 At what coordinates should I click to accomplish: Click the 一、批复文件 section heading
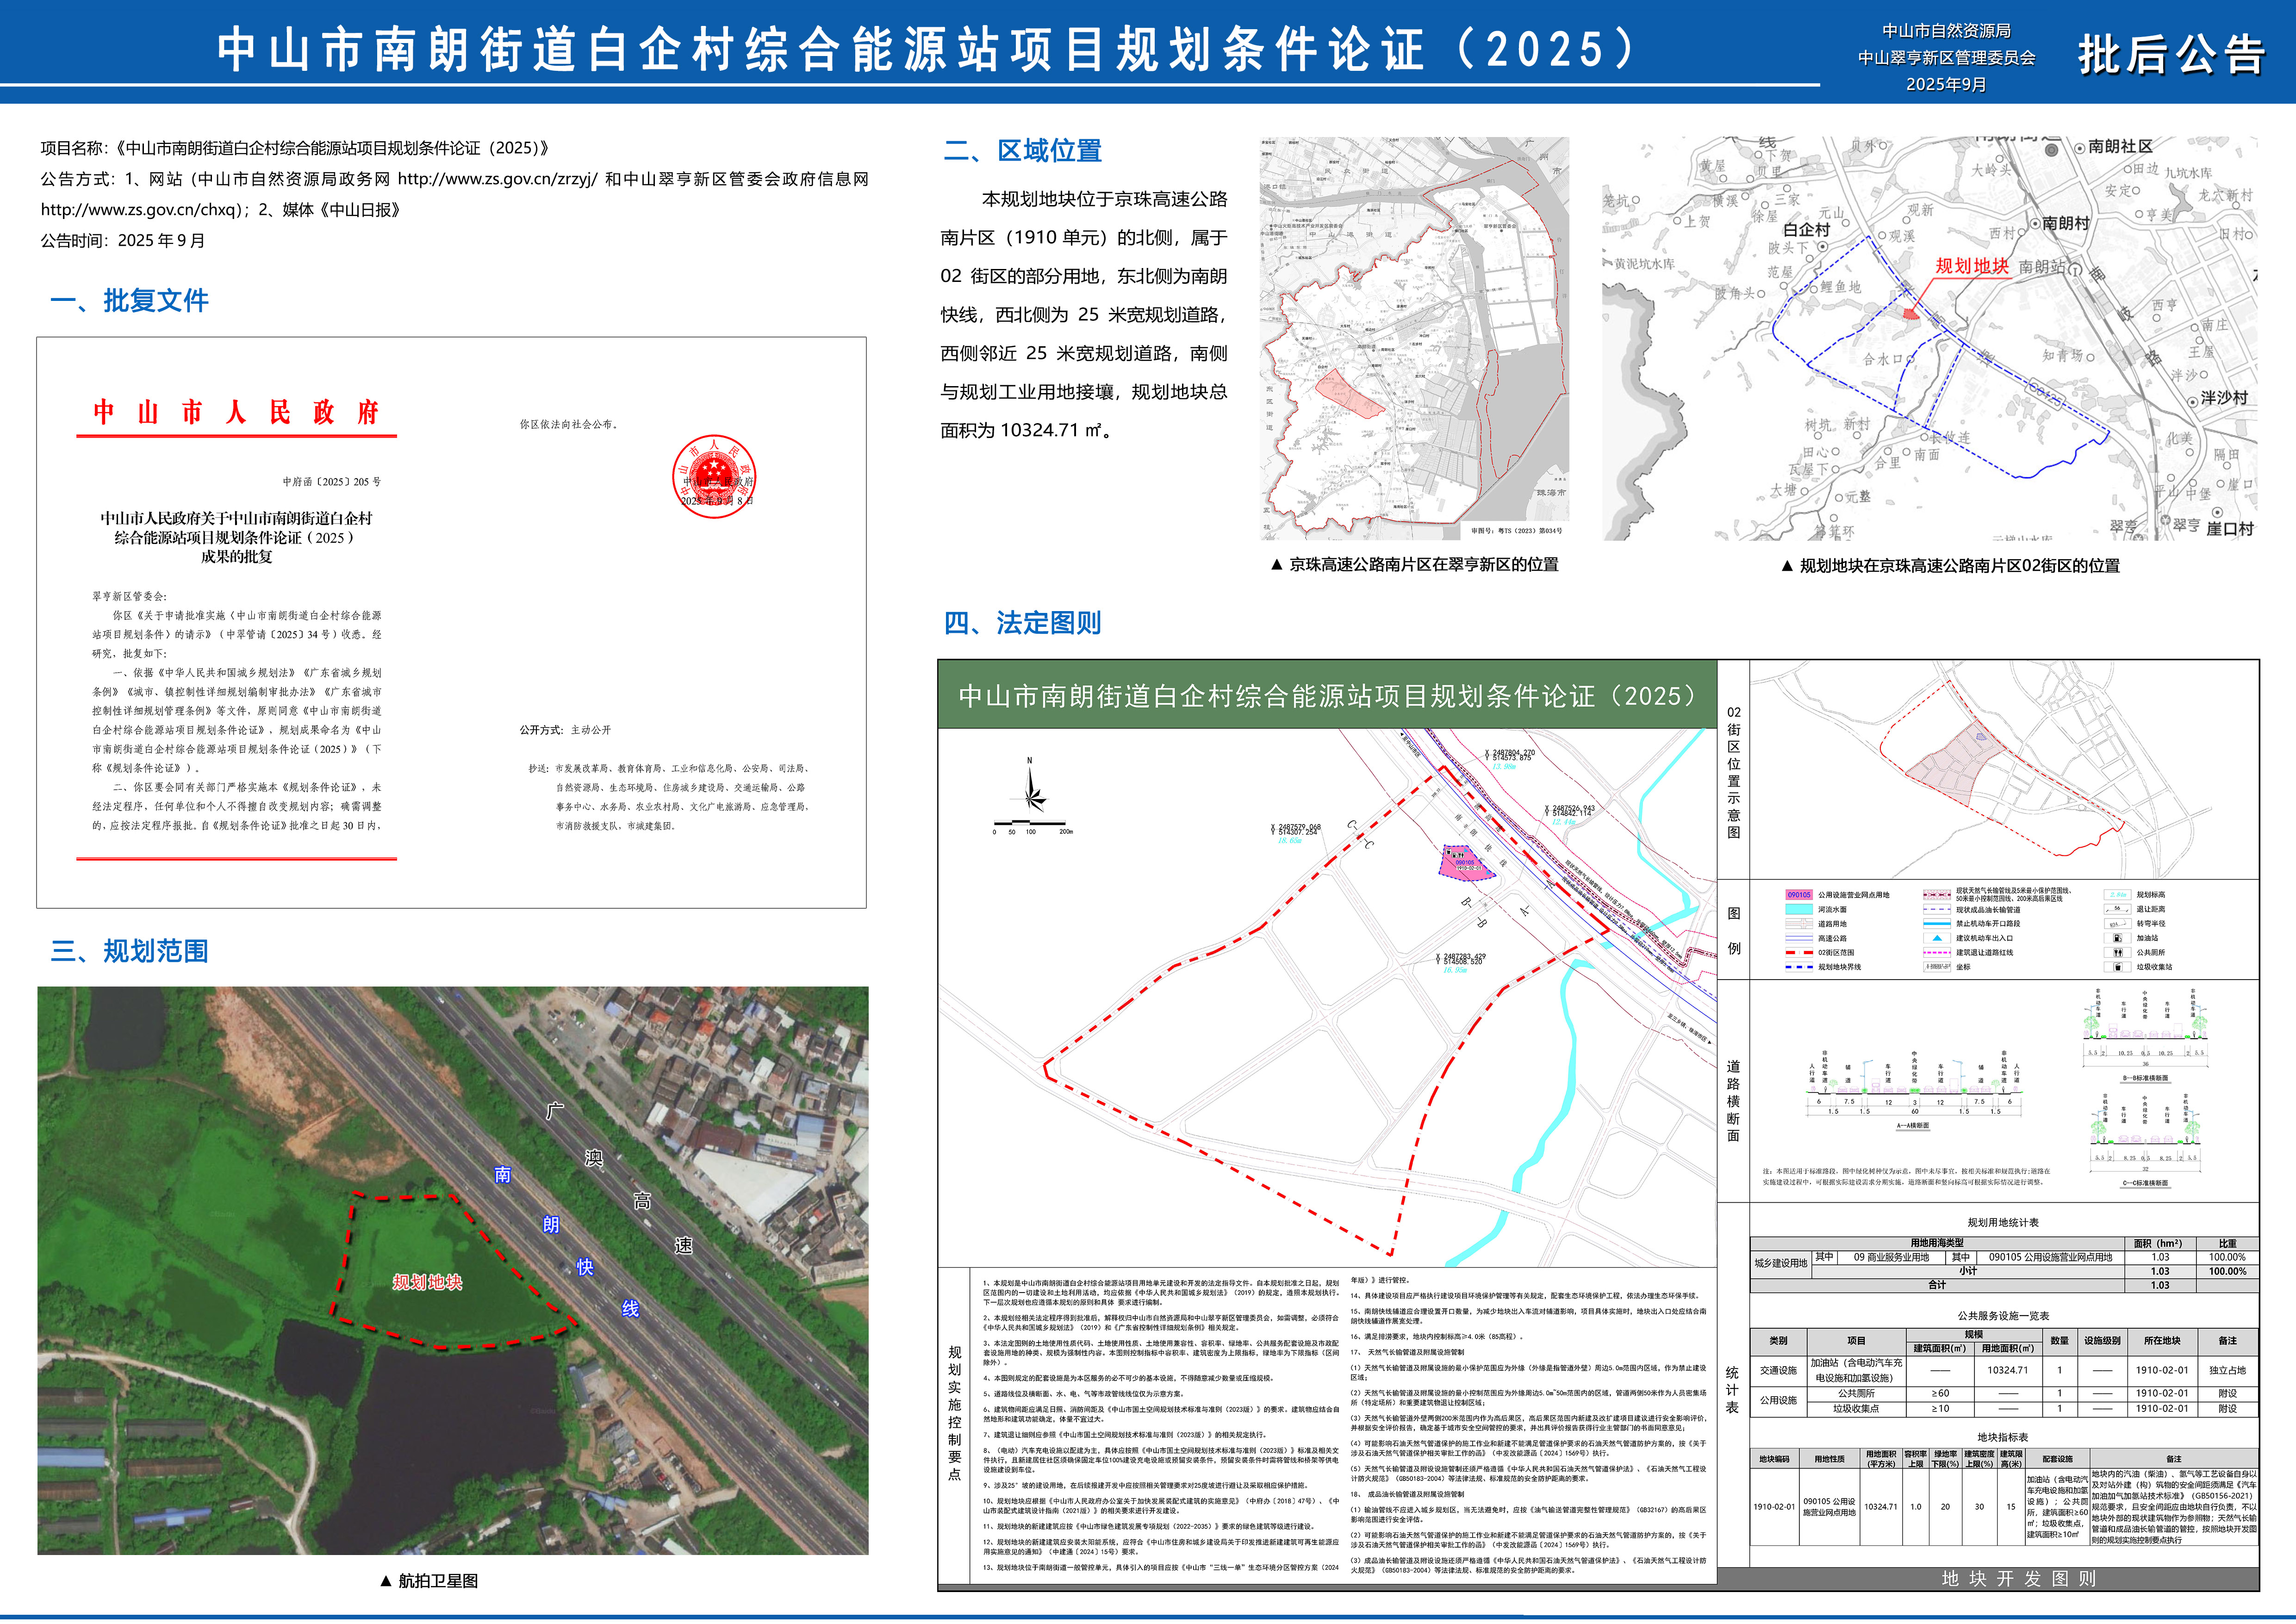click(x=129, y=300)
